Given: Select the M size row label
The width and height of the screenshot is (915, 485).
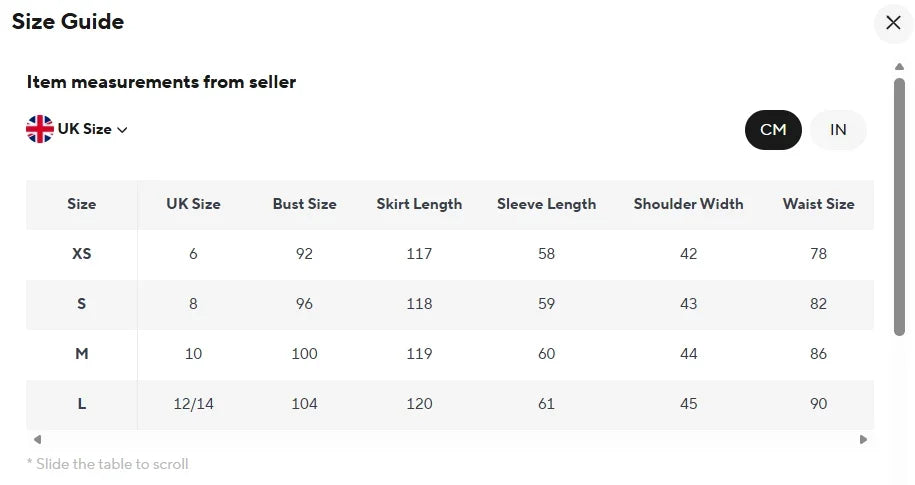Looking at the screenshot, I should (82, 354).
